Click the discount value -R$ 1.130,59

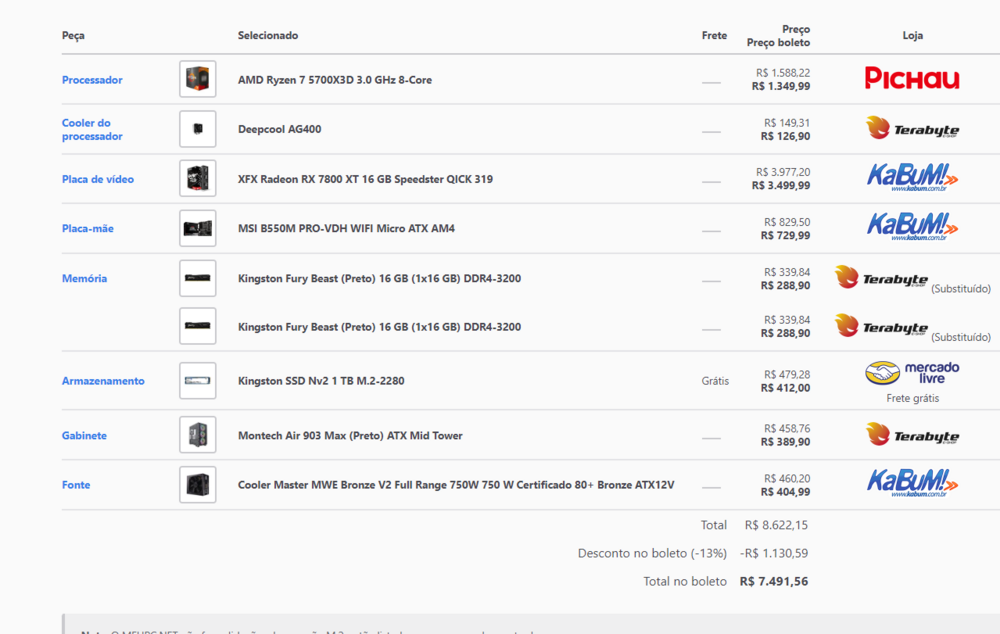coord(774,553)
